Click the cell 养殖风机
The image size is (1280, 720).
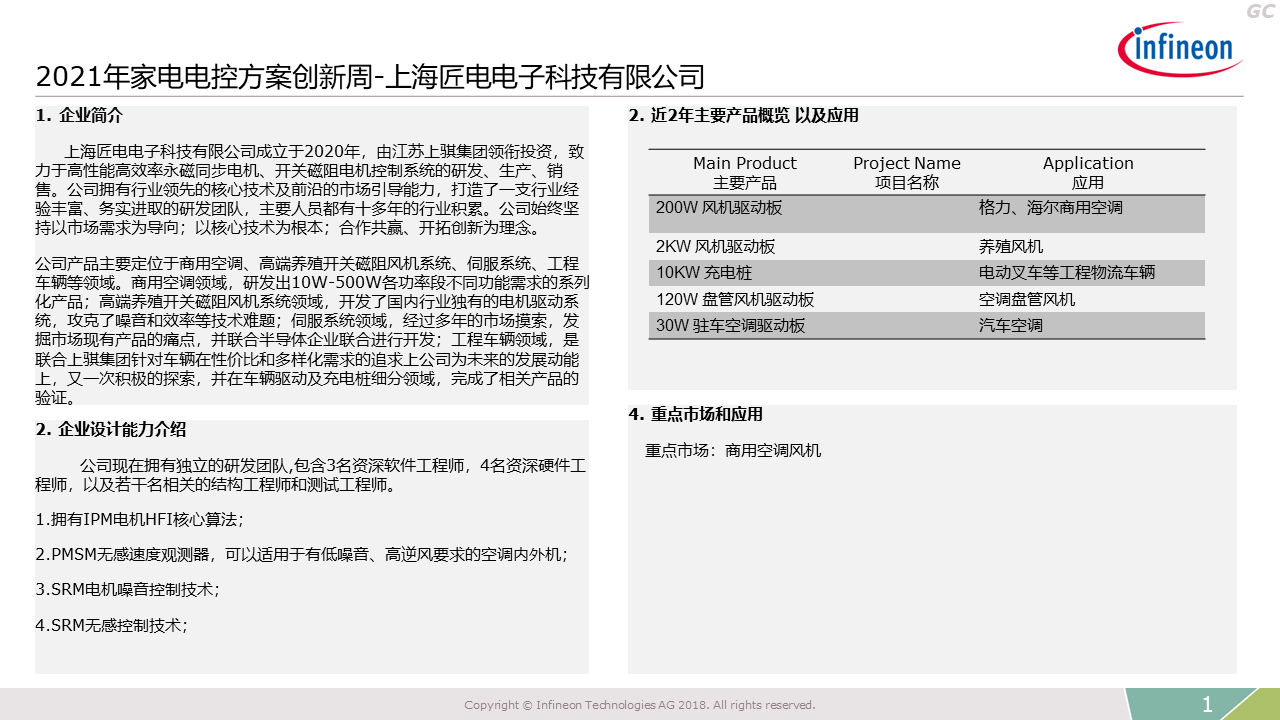(x=1011, y=246)
